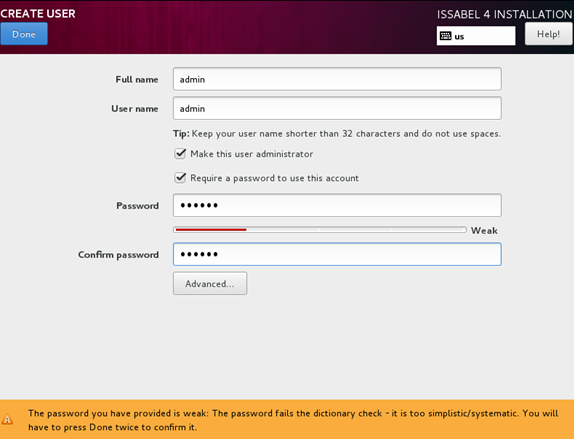Click the CREATE USER title

38,14
